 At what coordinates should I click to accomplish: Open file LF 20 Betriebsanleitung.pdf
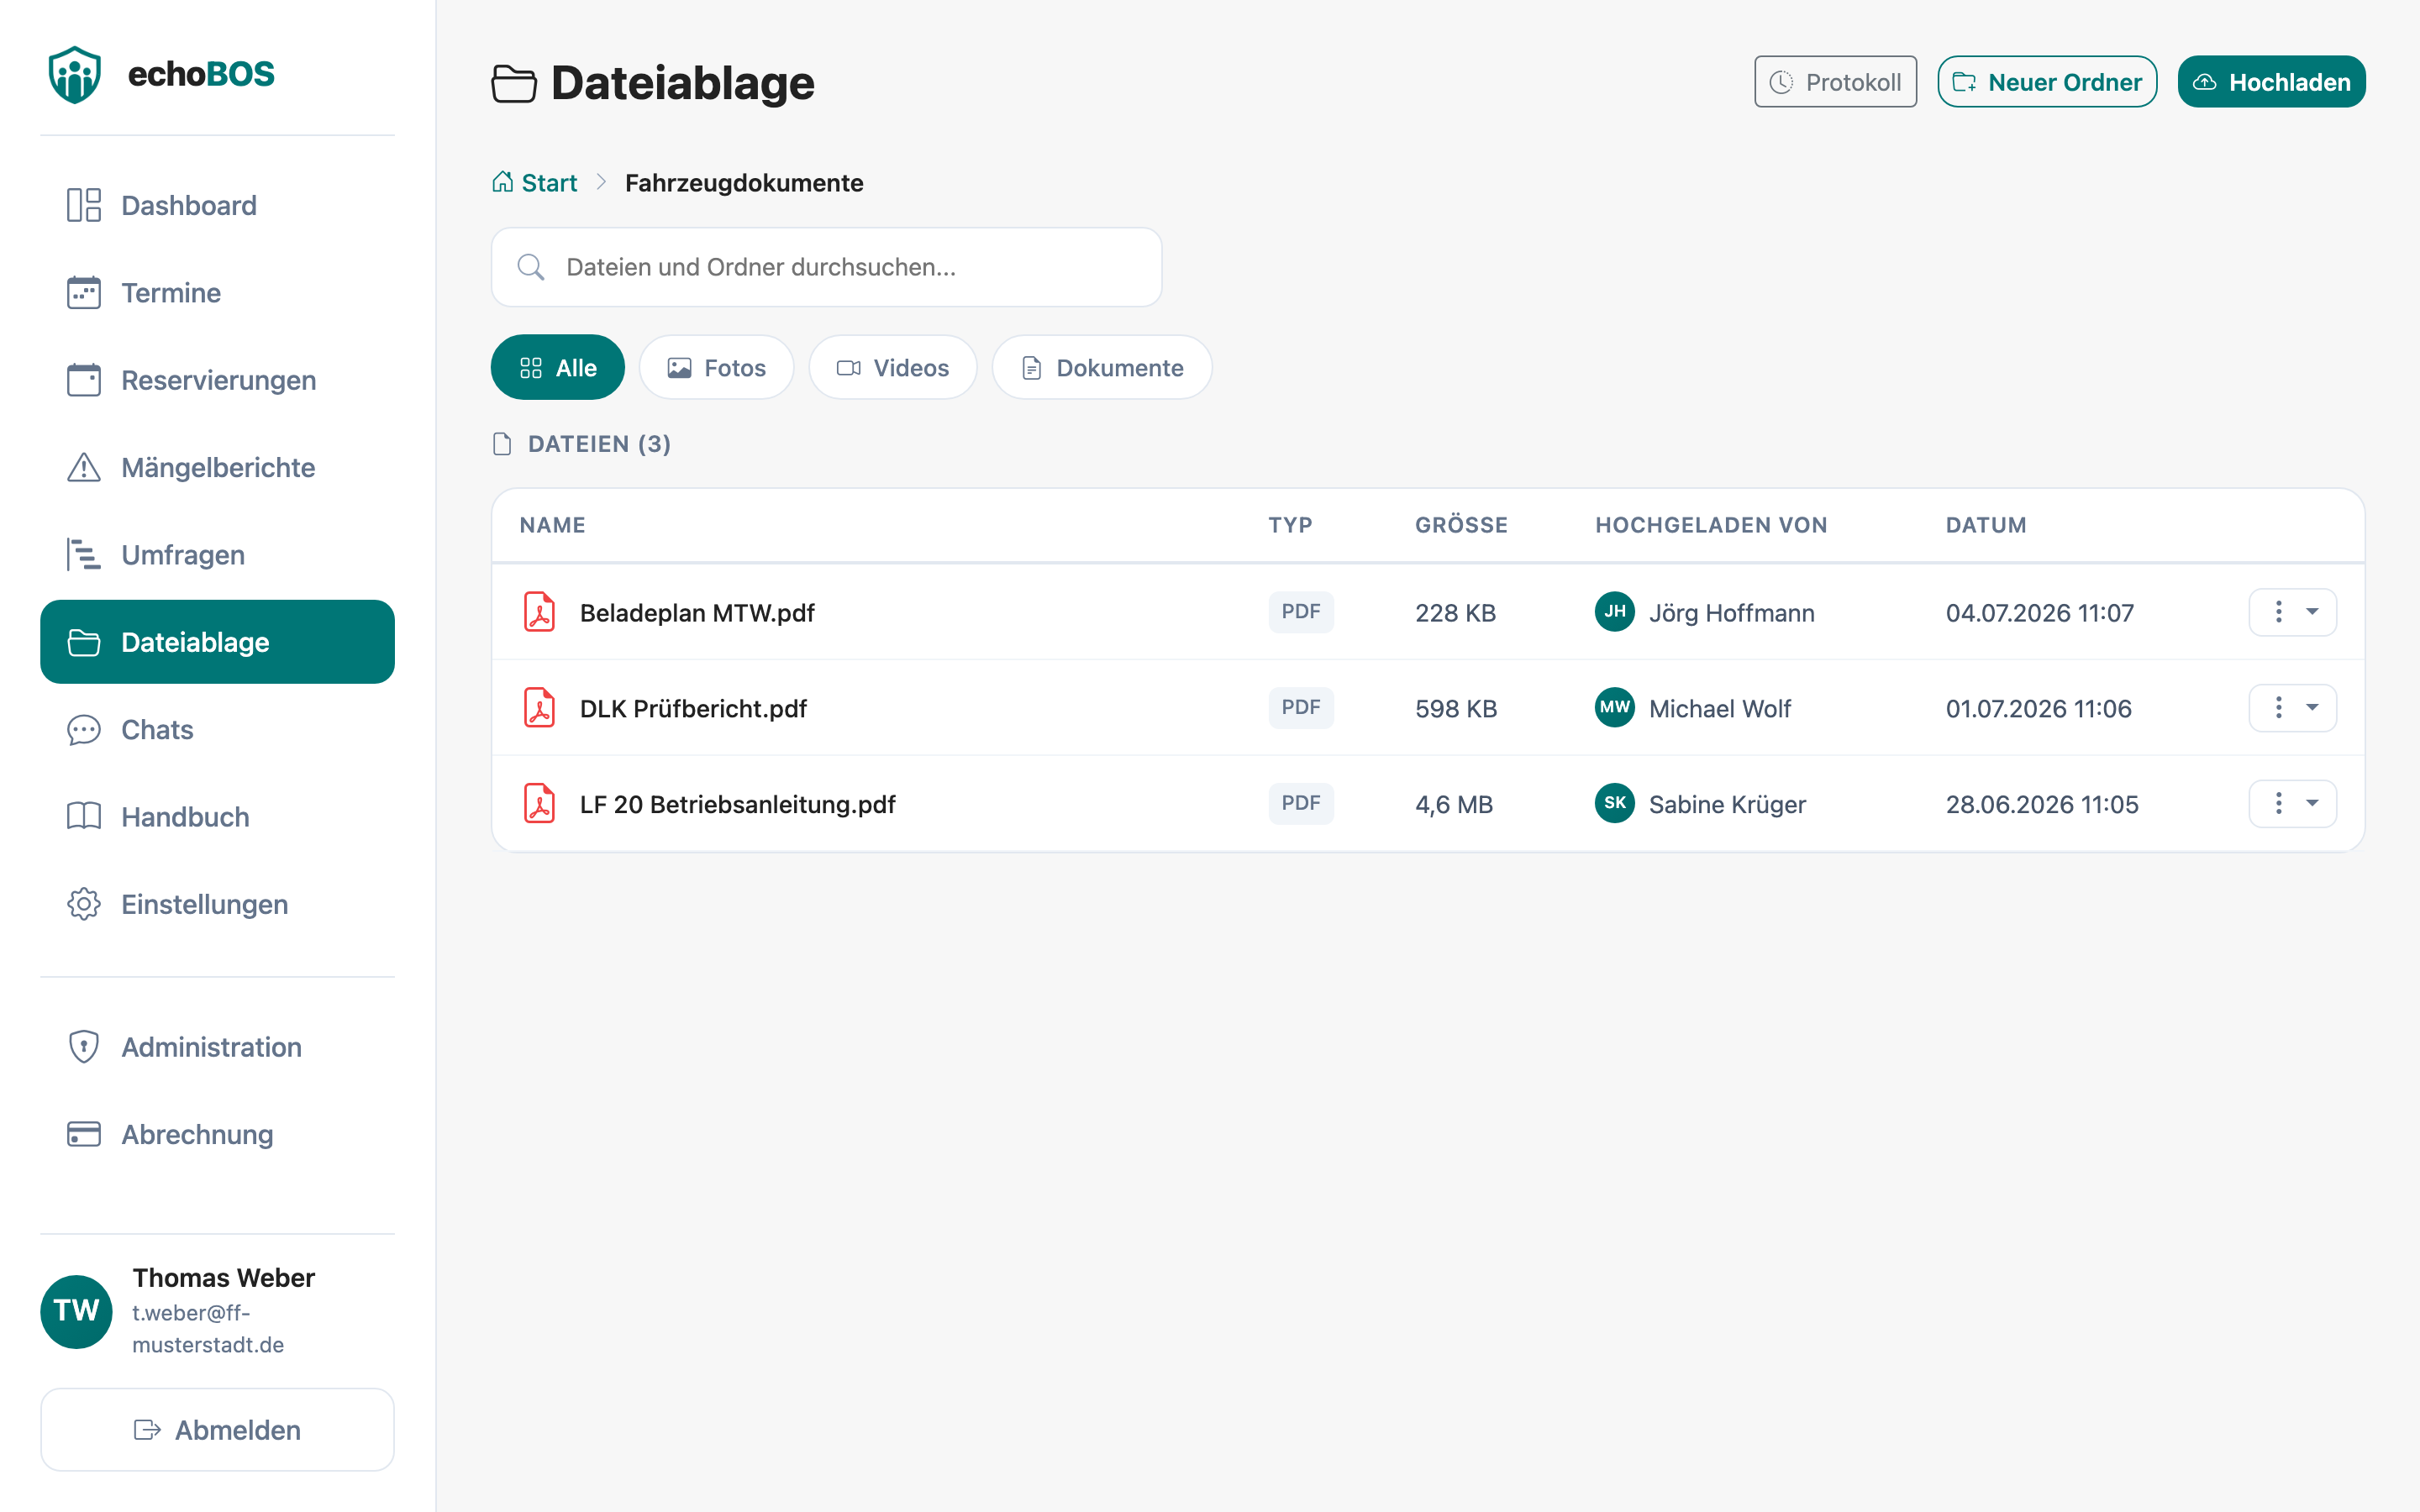[x=737, y=805]
